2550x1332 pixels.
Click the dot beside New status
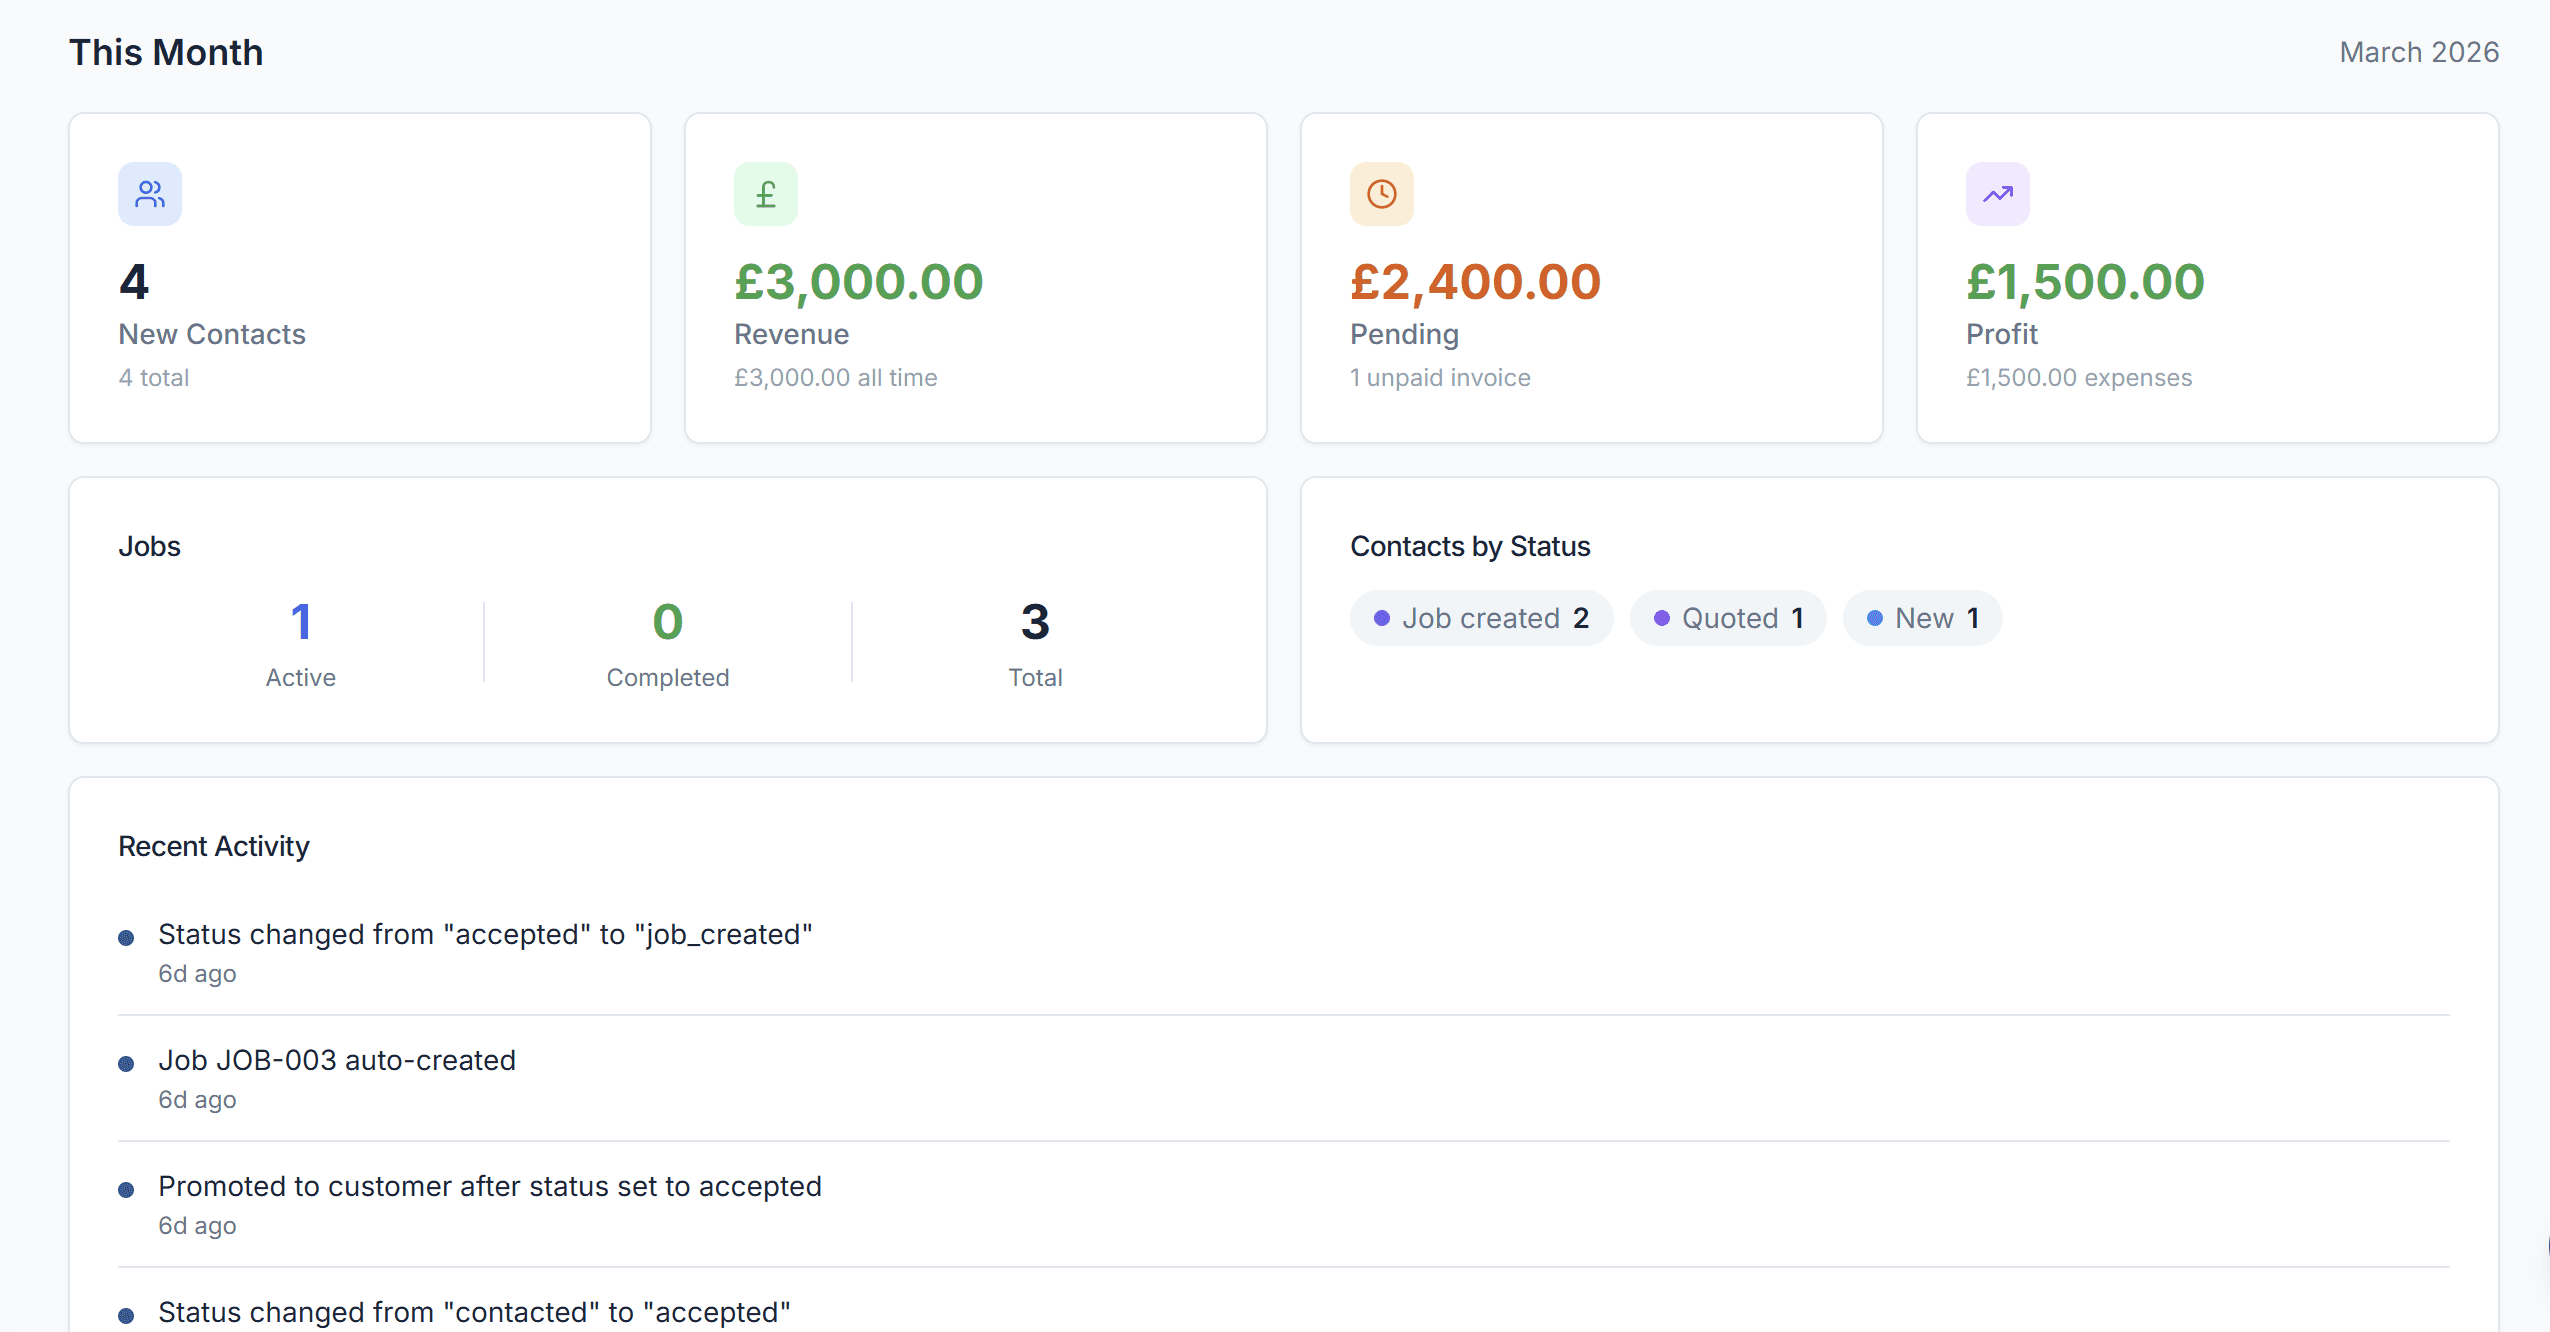tap(1875, 618)
